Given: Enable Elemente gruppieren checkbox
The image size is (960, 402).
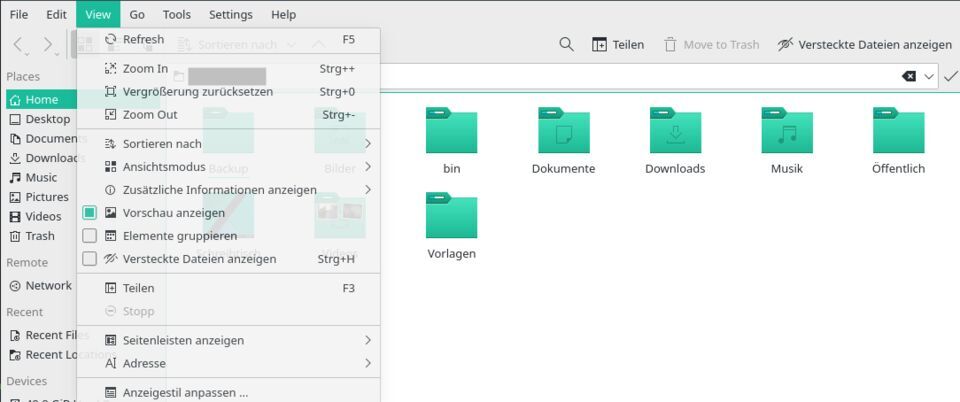Looking at the screenshot, I should pos(90,236).
